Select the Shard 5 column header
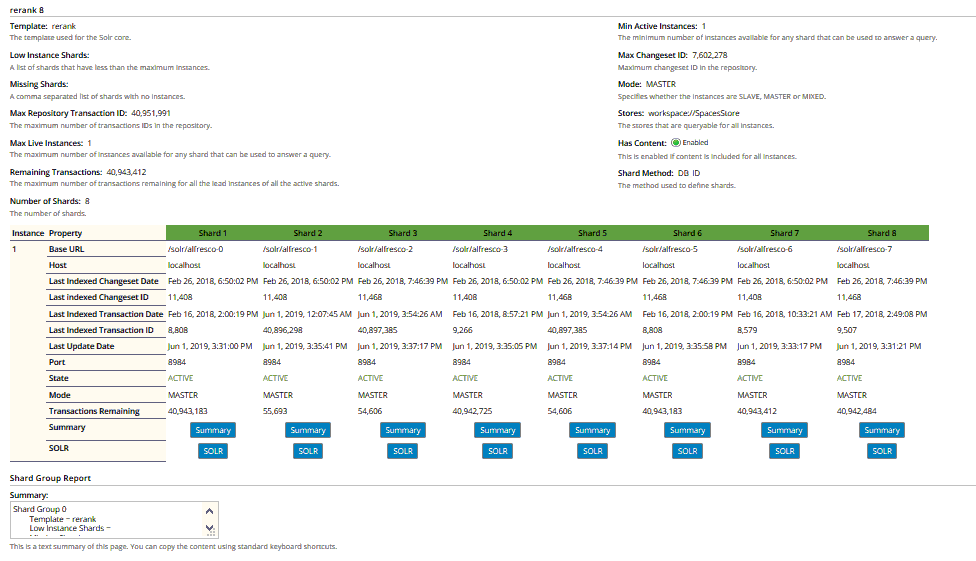976x561 pixels. (x=593, y=233)
